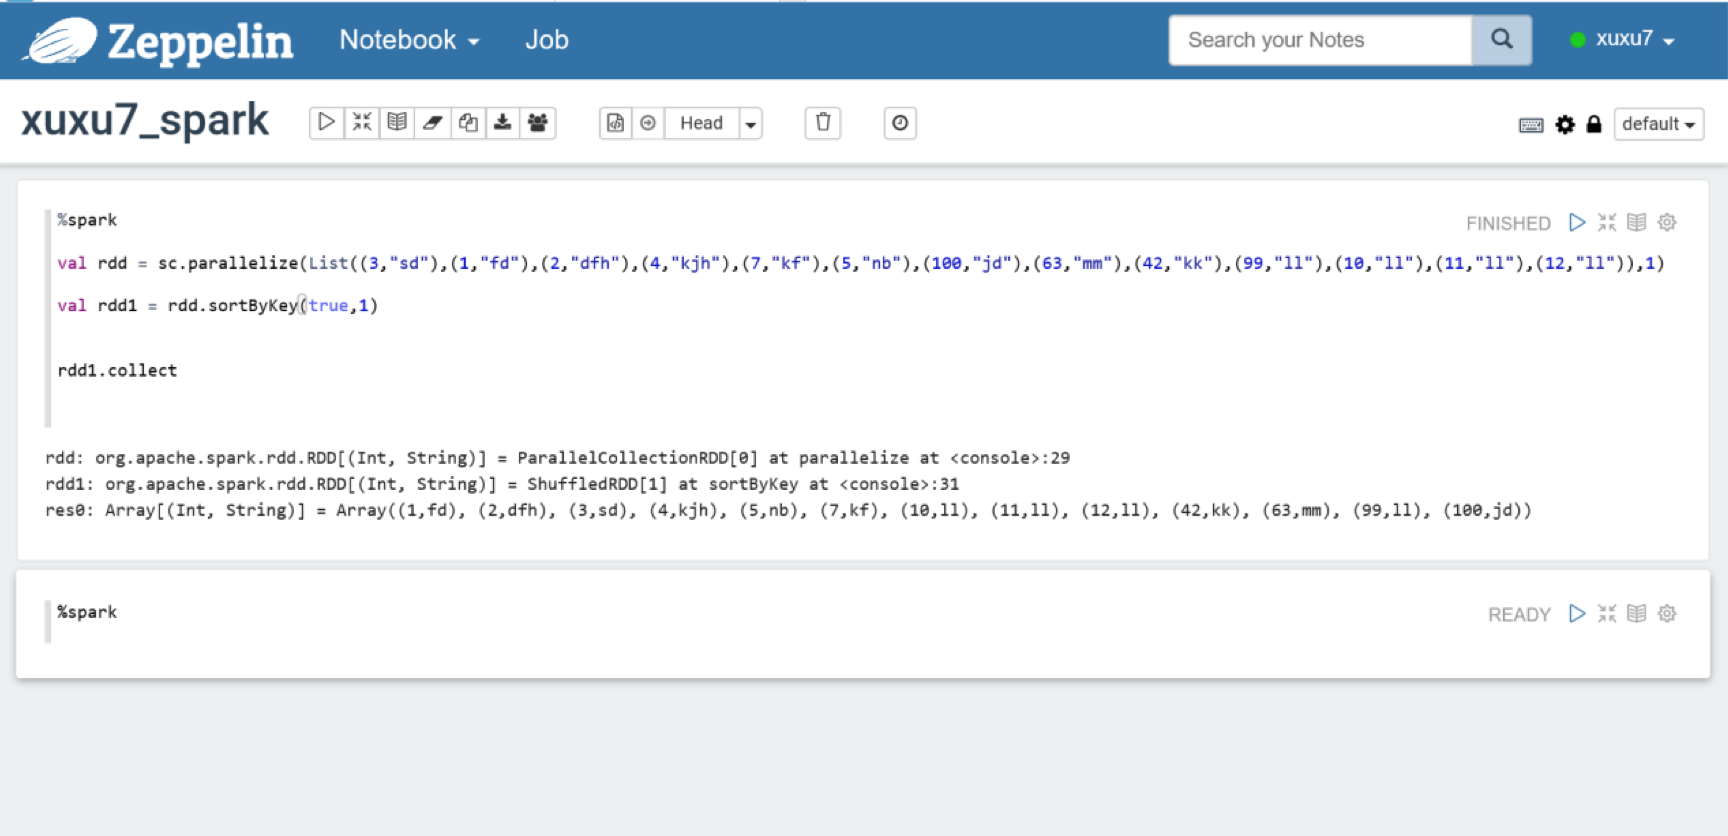Clone this note using the toolbar
Image resolution: width=1728 pixels, height=836 pixels.
pos(467,123)
